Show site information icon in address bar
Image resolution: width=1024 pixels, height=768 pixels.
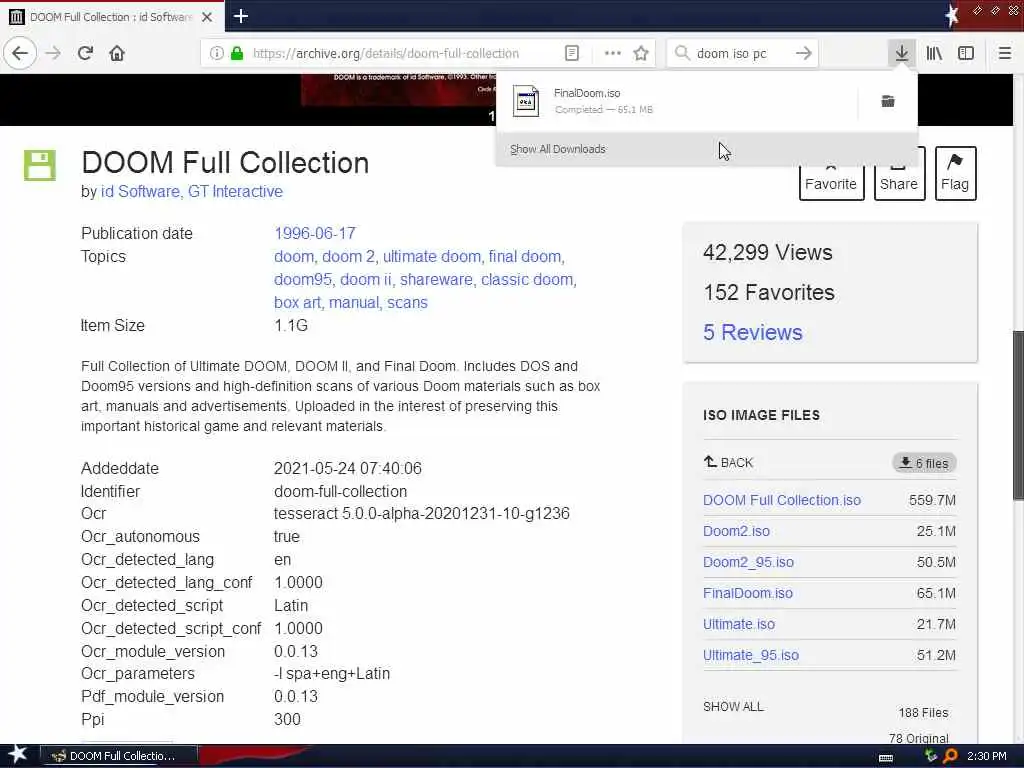(217, 53)
